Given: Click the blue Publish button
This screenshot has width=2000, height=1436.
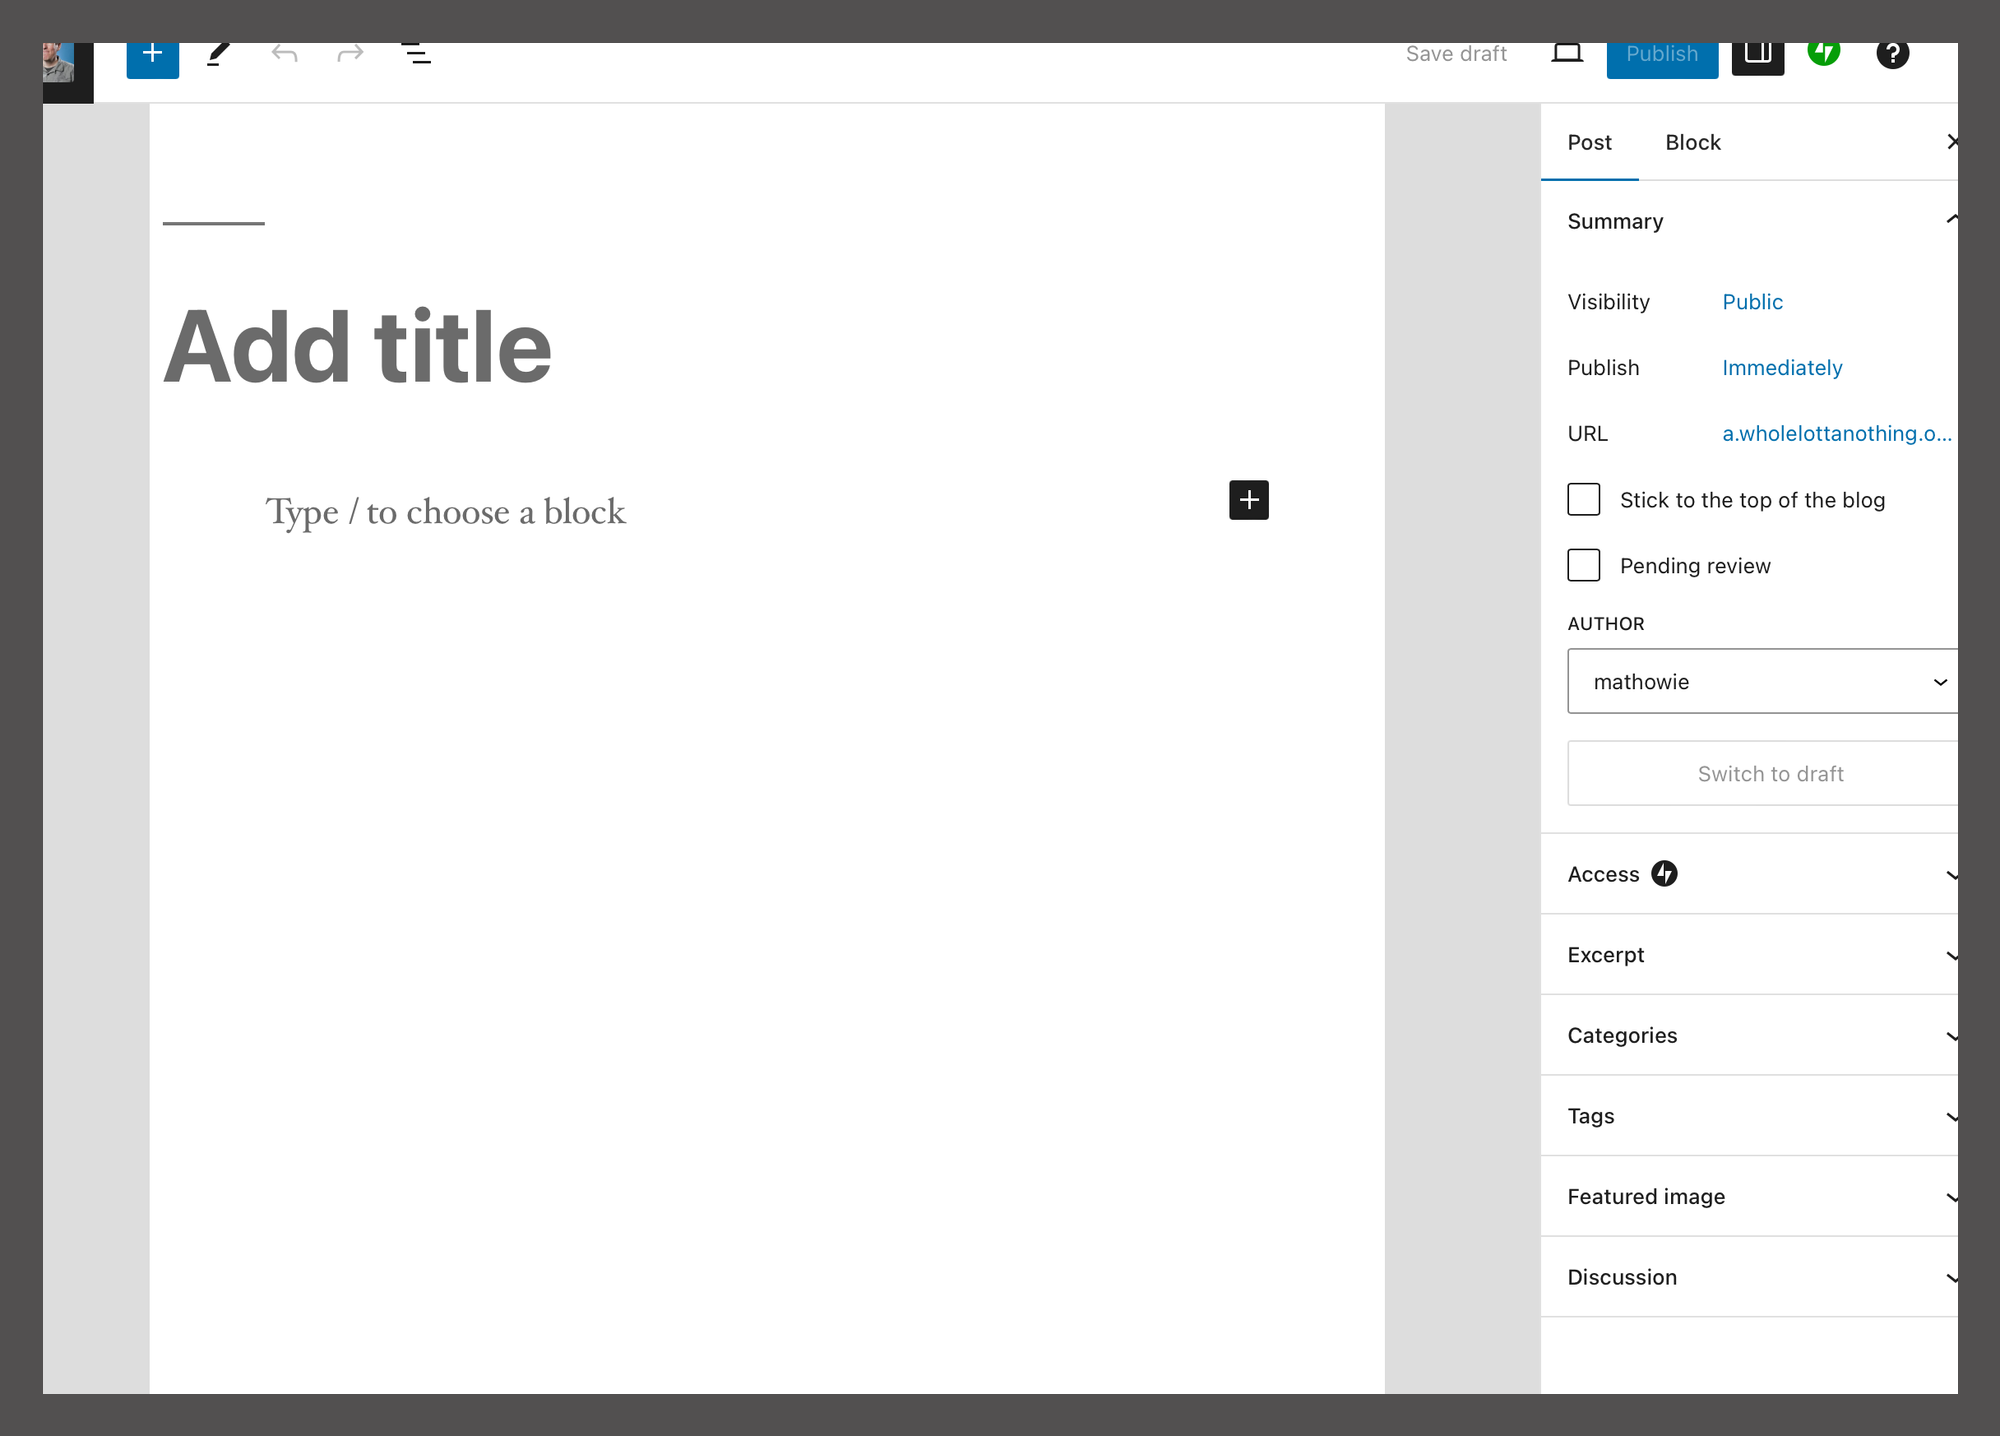Looking at the screenshot, I should click(1661, 57).
